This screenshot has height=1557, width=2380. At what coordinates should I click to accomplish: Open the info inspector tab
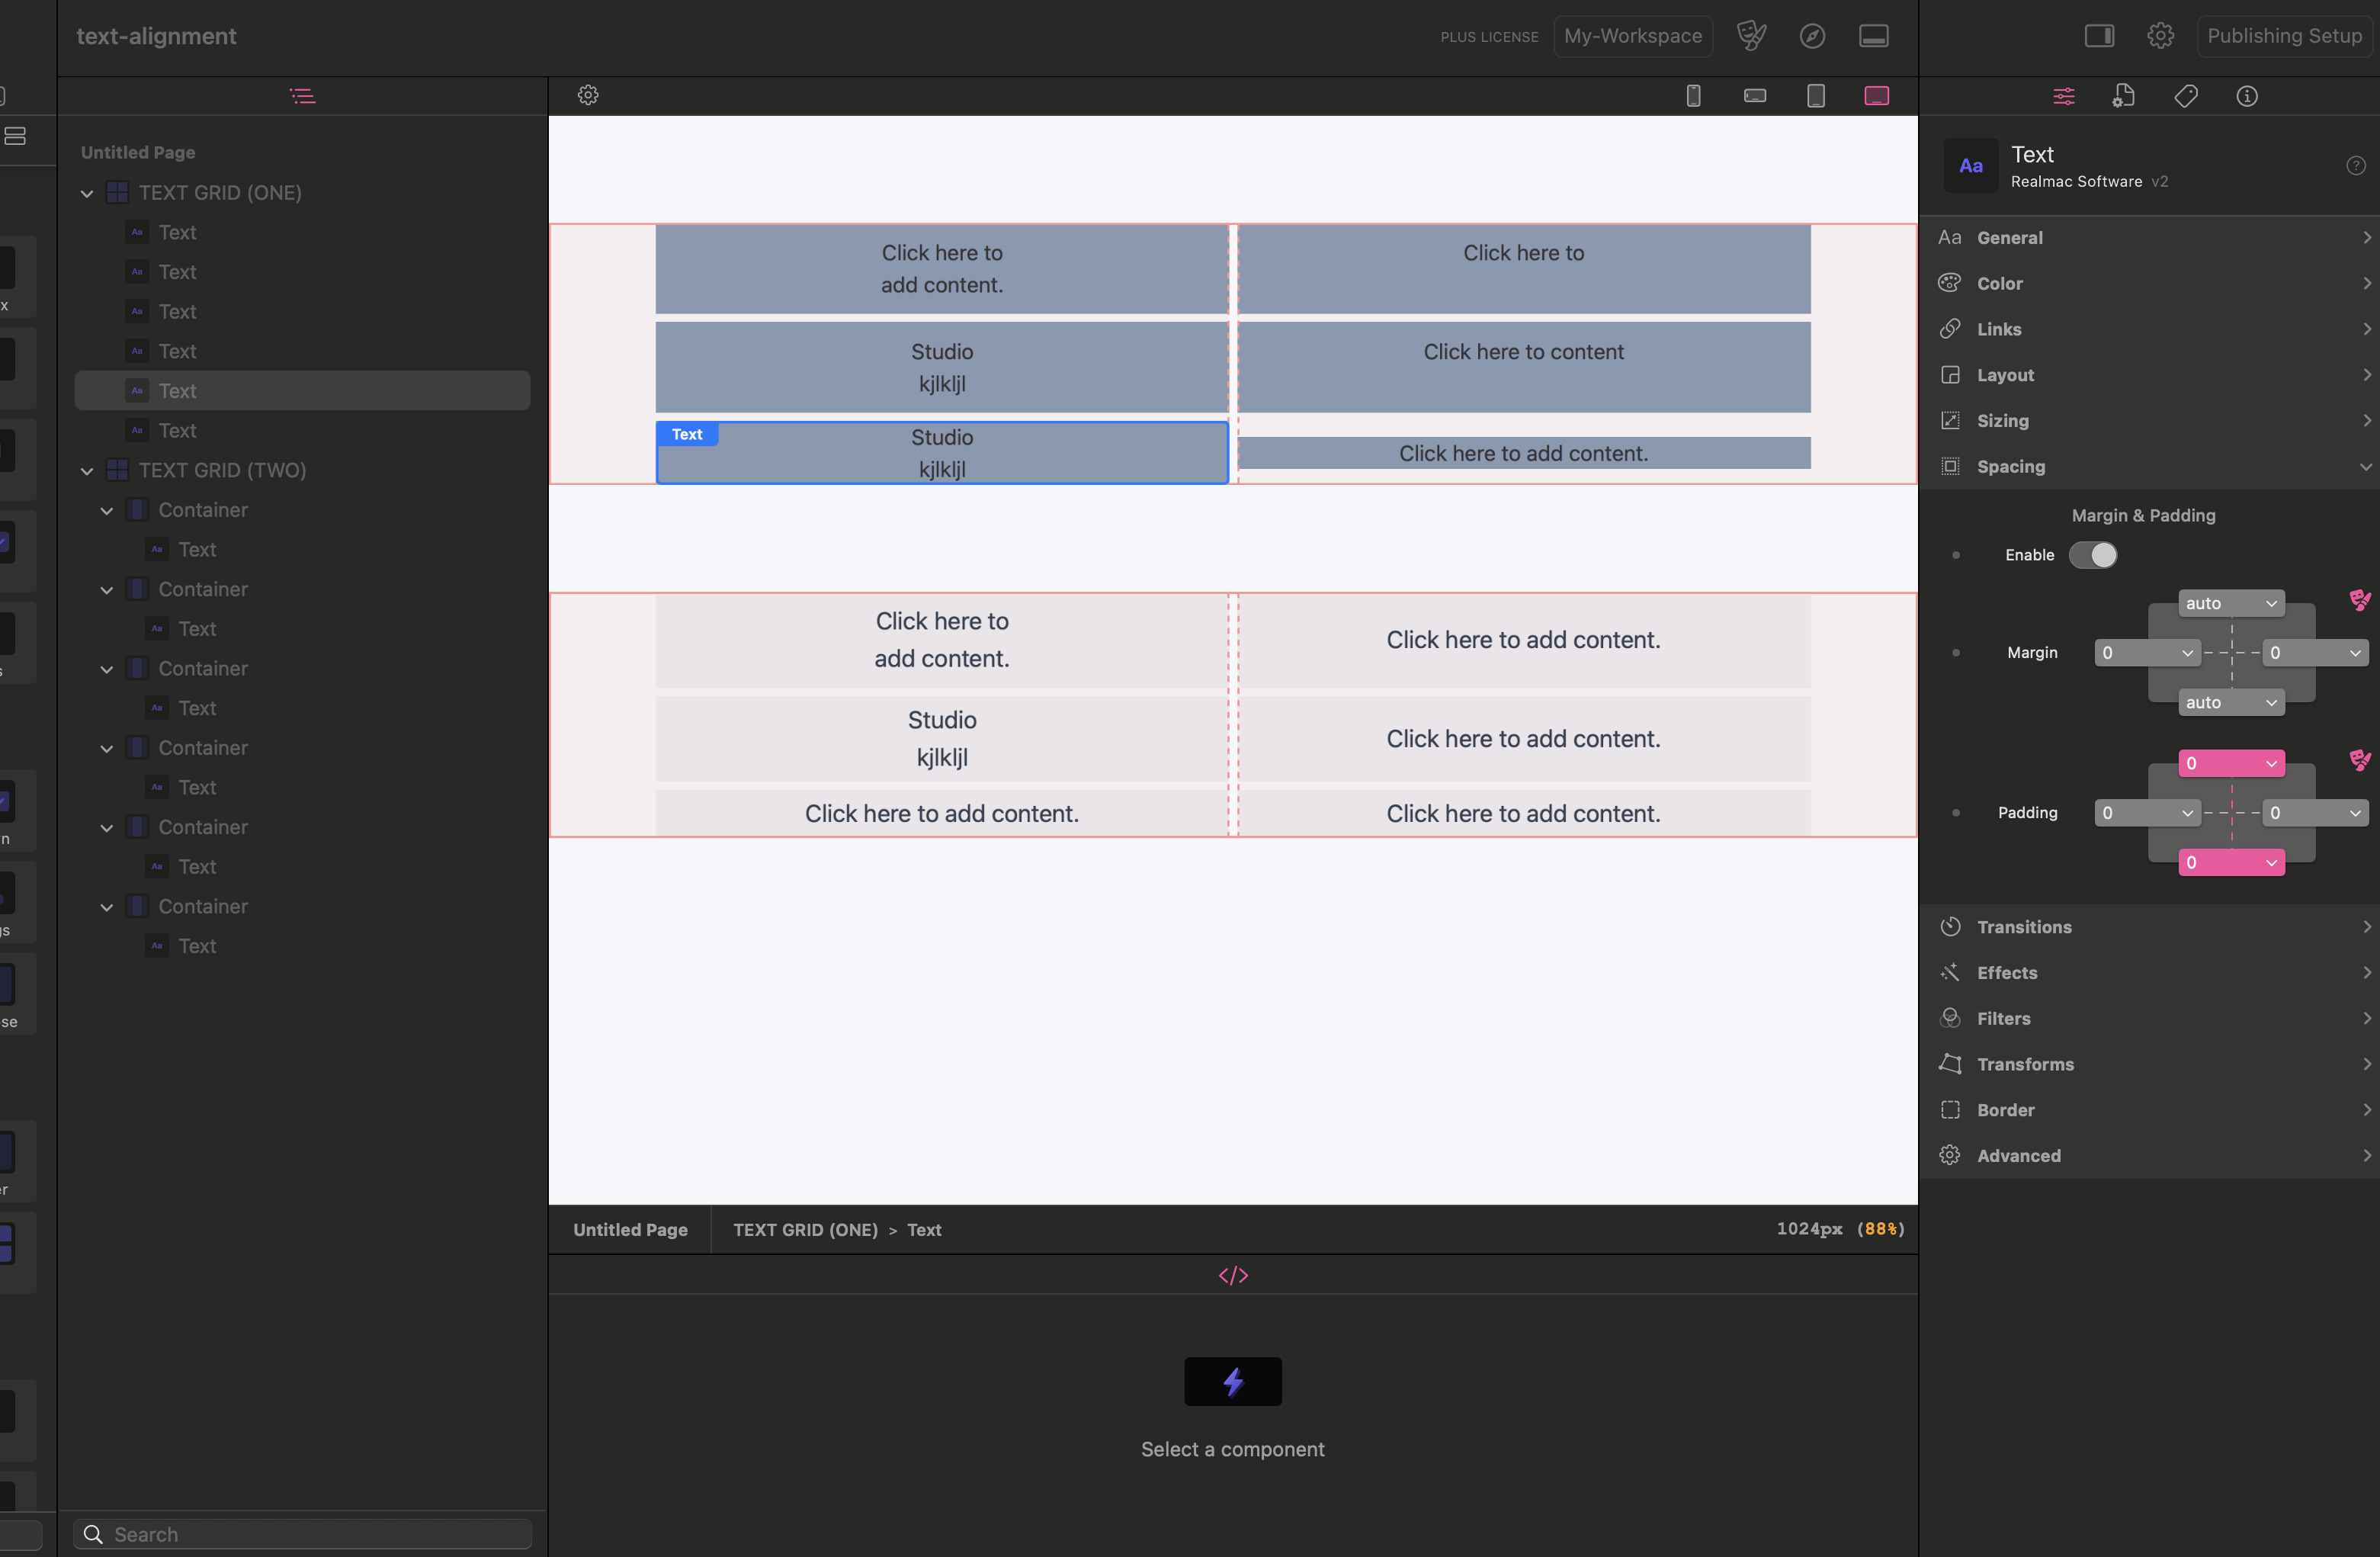pyautogui.click(x=2247, y=96)
